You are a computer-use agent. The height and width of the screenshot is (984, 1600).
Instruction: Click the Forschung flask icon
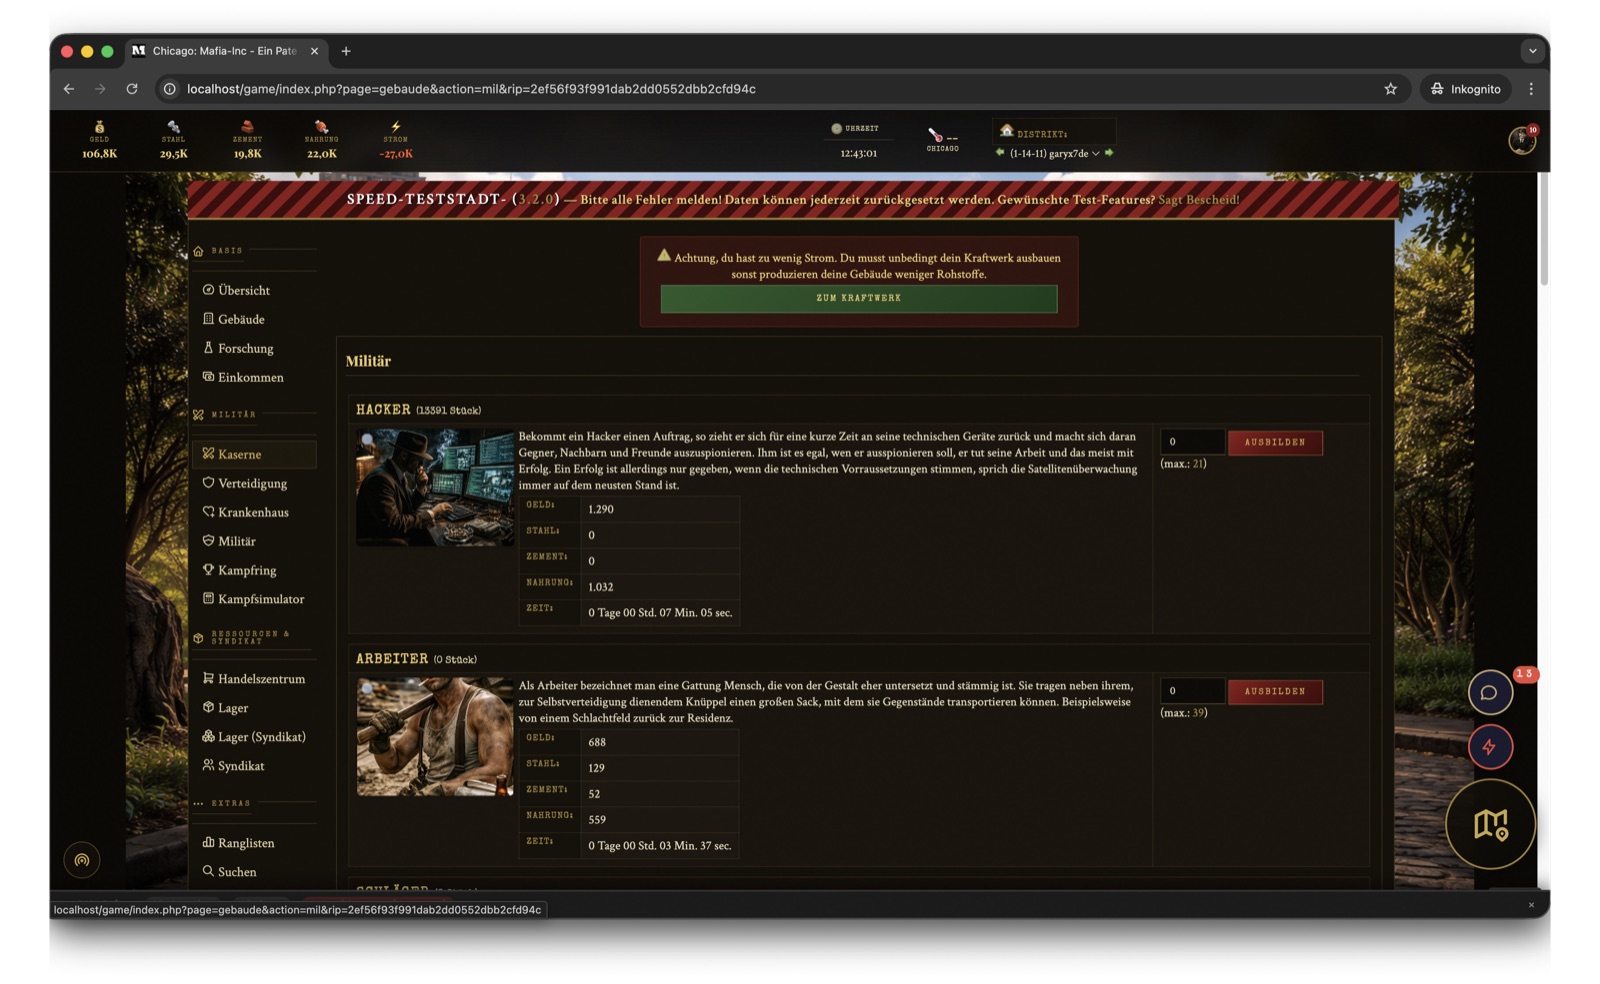pyautogui.click(x=208, y=348)
